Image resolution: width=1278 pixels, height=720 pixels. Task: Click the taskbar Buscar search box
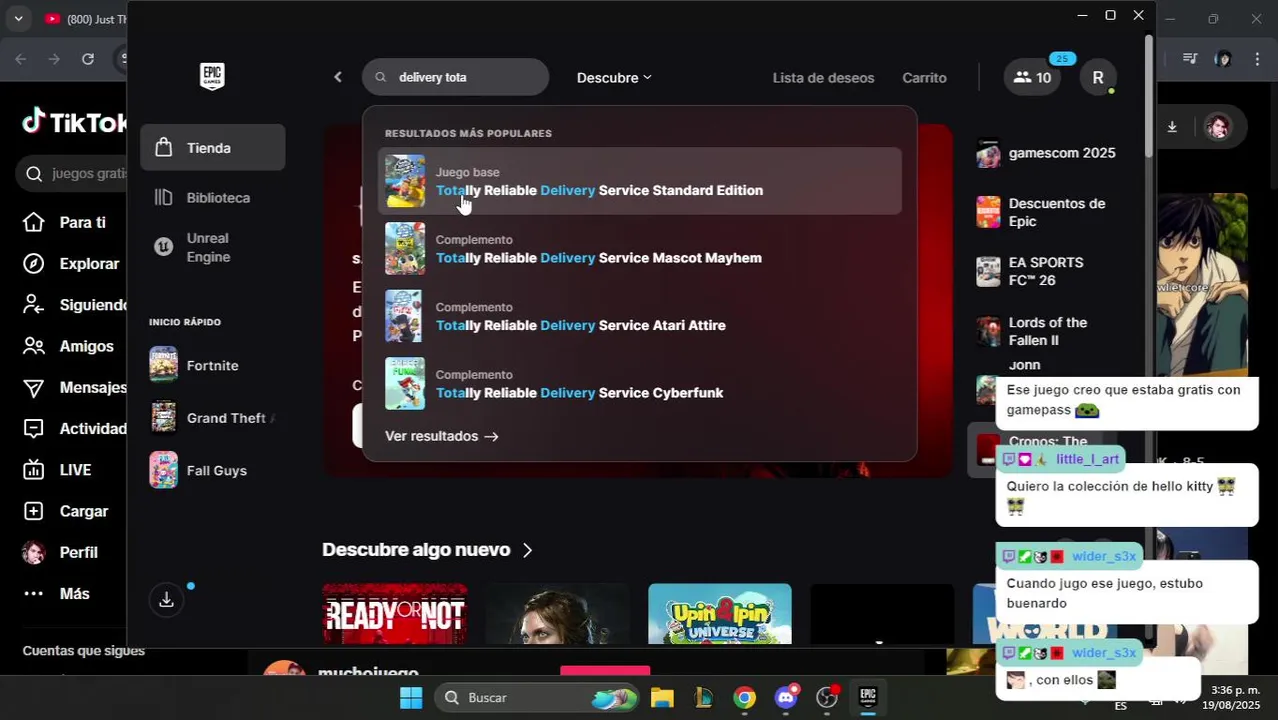coord(538,697)
